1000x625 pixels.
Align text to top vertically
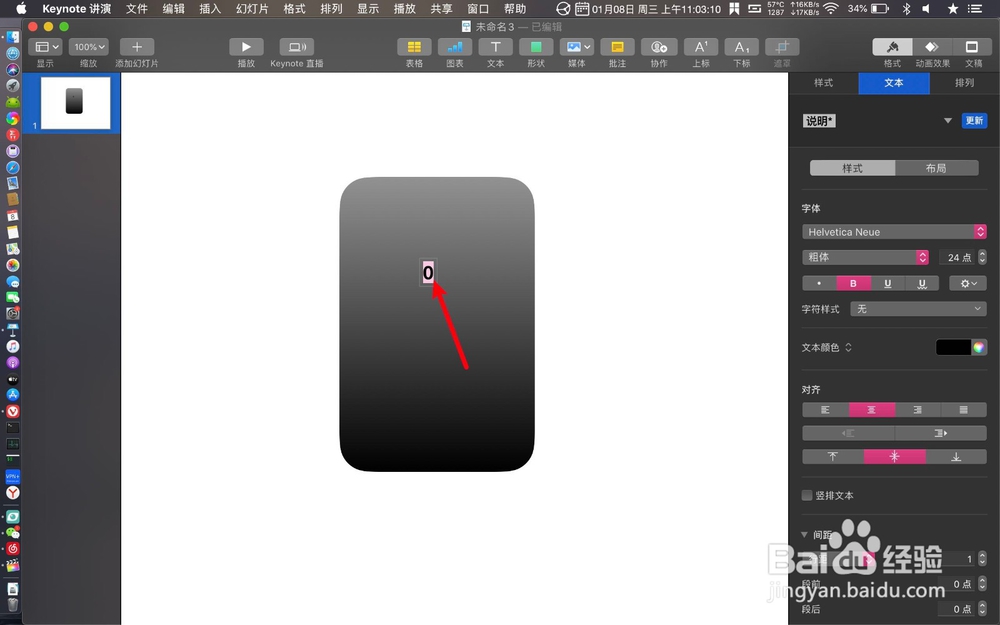[x=832, y=457]
